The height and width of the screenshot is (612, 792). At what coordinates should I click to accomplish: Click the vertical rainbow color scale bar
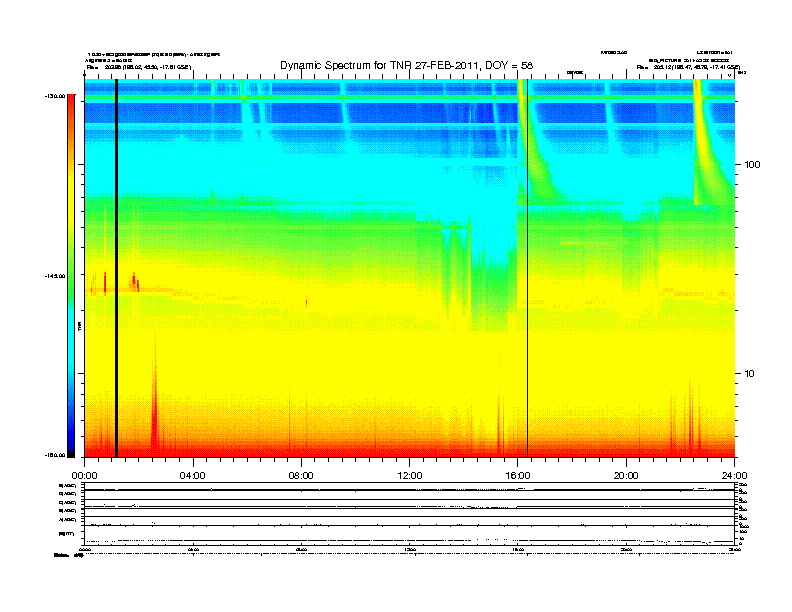click(x=71, y=276)
